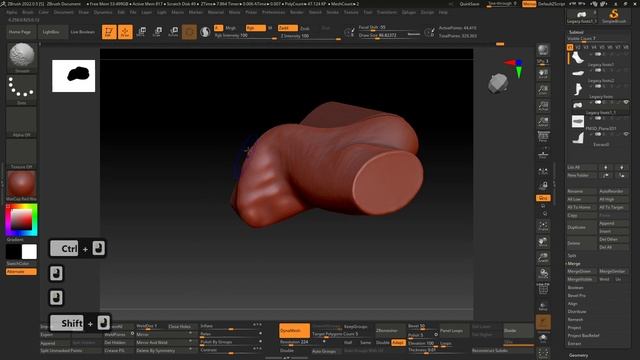The height and width of the screenshot is (360, 640).
Task: Open the Texture Off selector
Action: (22, 154)
